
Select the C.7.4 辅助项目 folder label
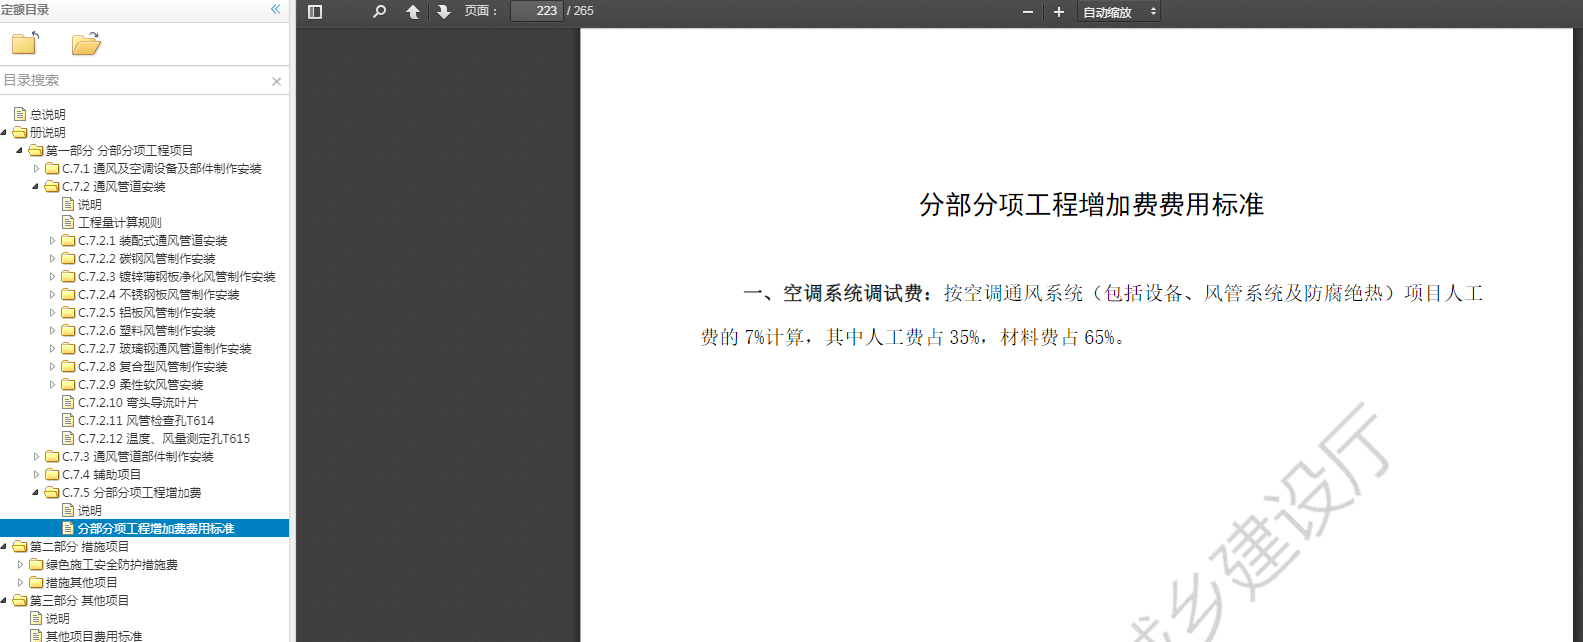(x=101, y=474)
